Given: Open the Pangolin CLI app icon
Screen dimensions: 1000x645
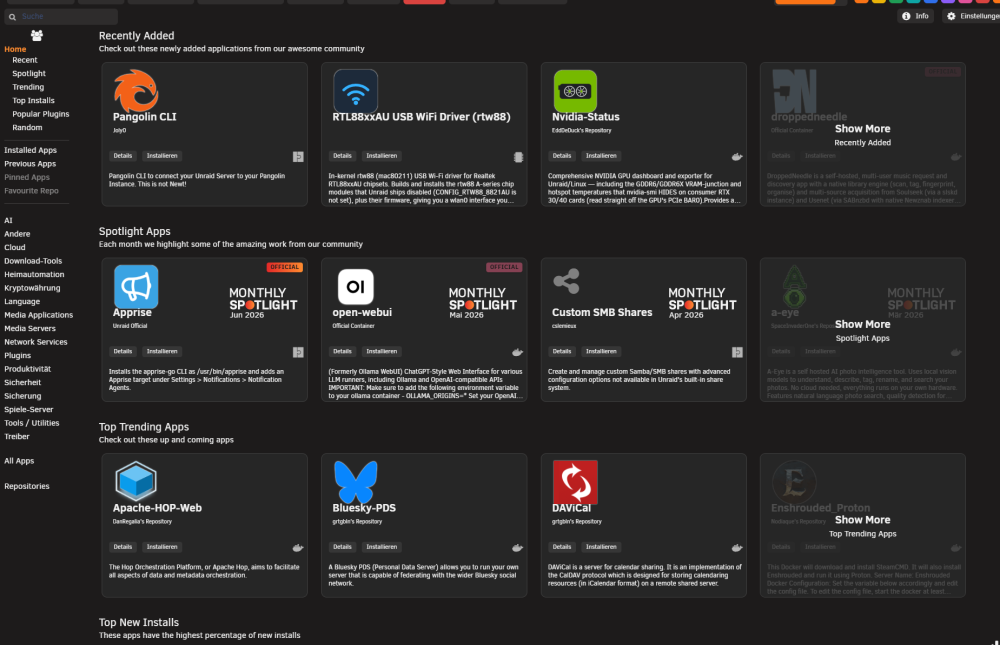Looking at the screenshot, I should coord(136,91).
